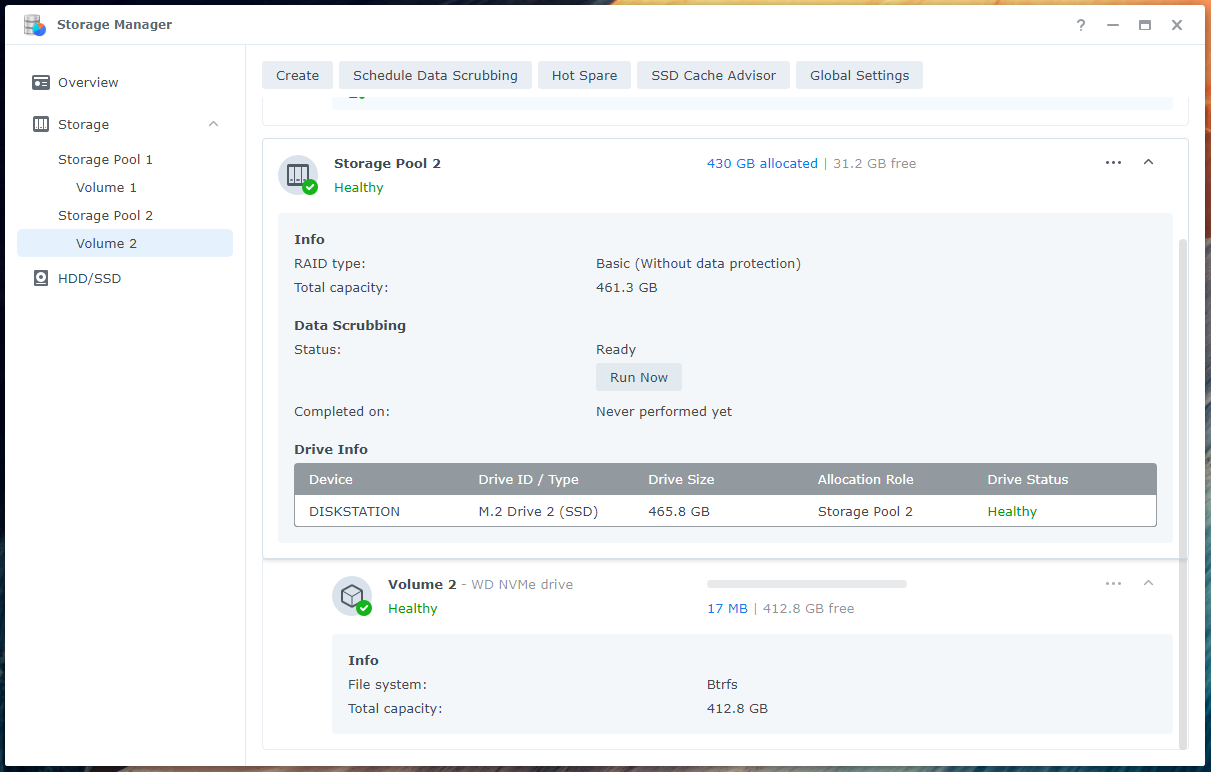Open the HDD/SSD sidebar icon
1211x772 pixels.
pos(41,278)
